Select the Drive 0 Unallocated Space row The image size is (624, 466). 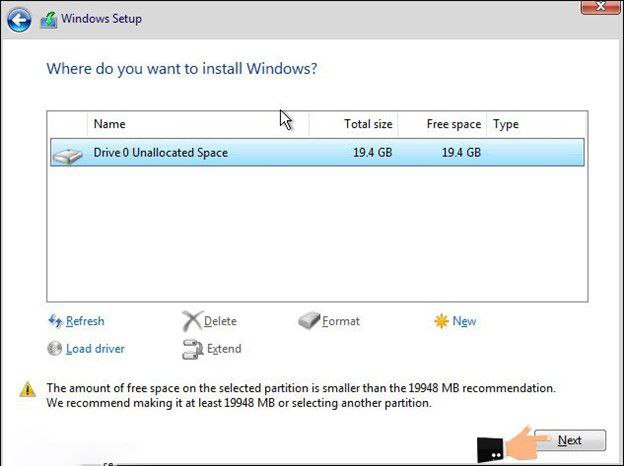[317, 152]
